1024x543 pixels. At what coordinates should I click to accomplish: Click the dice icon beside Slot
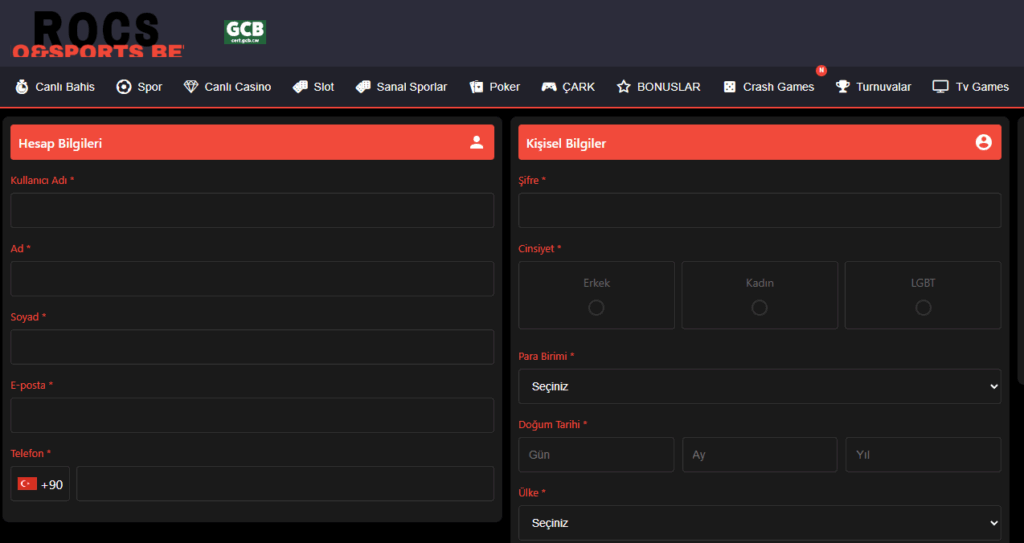pyautogui.click(x=300, y=86)
